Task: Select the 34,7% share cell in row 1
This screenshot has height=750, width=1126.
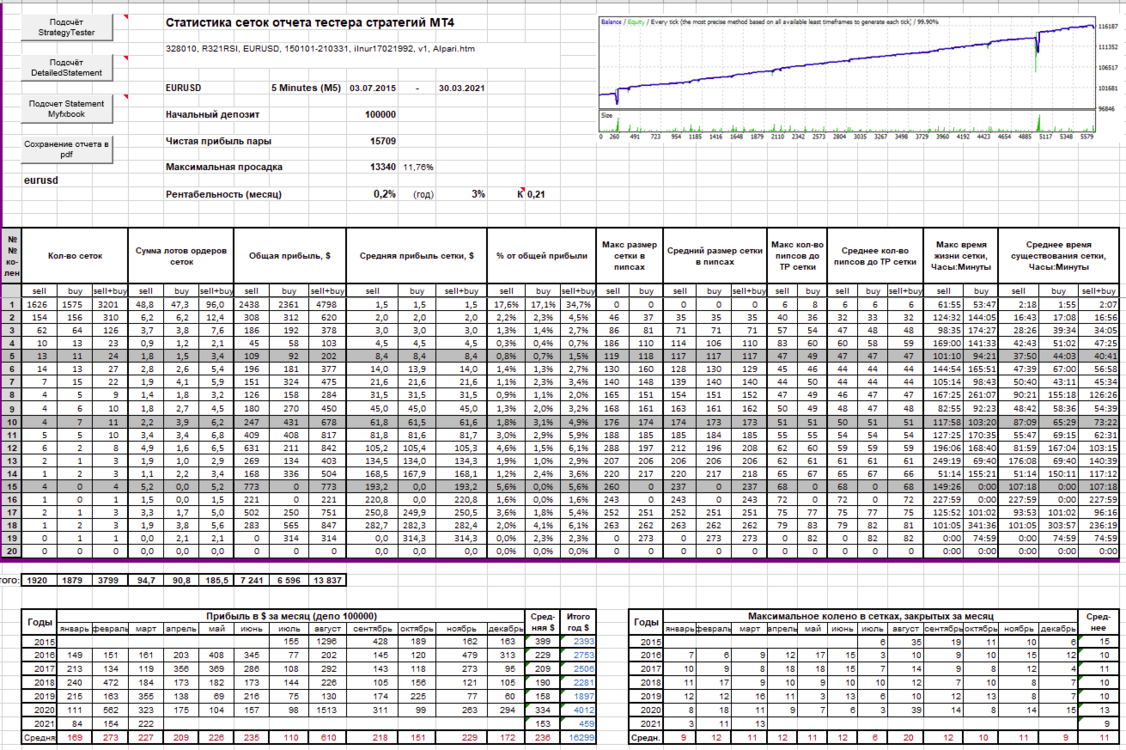Action: pyautogui.click(x=578, y=305)
